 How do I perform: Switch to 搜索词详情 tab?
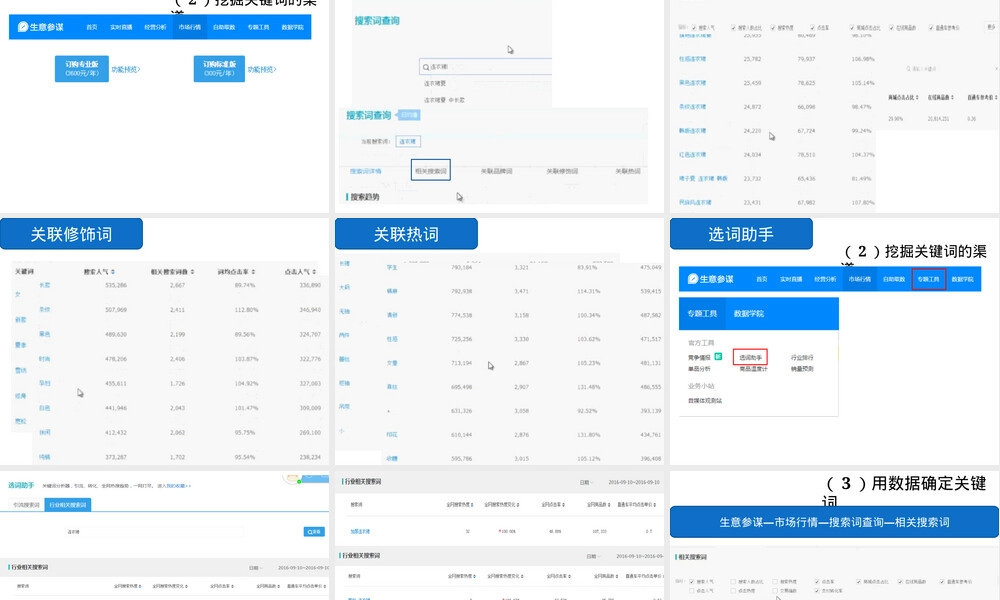coord(365,171)
